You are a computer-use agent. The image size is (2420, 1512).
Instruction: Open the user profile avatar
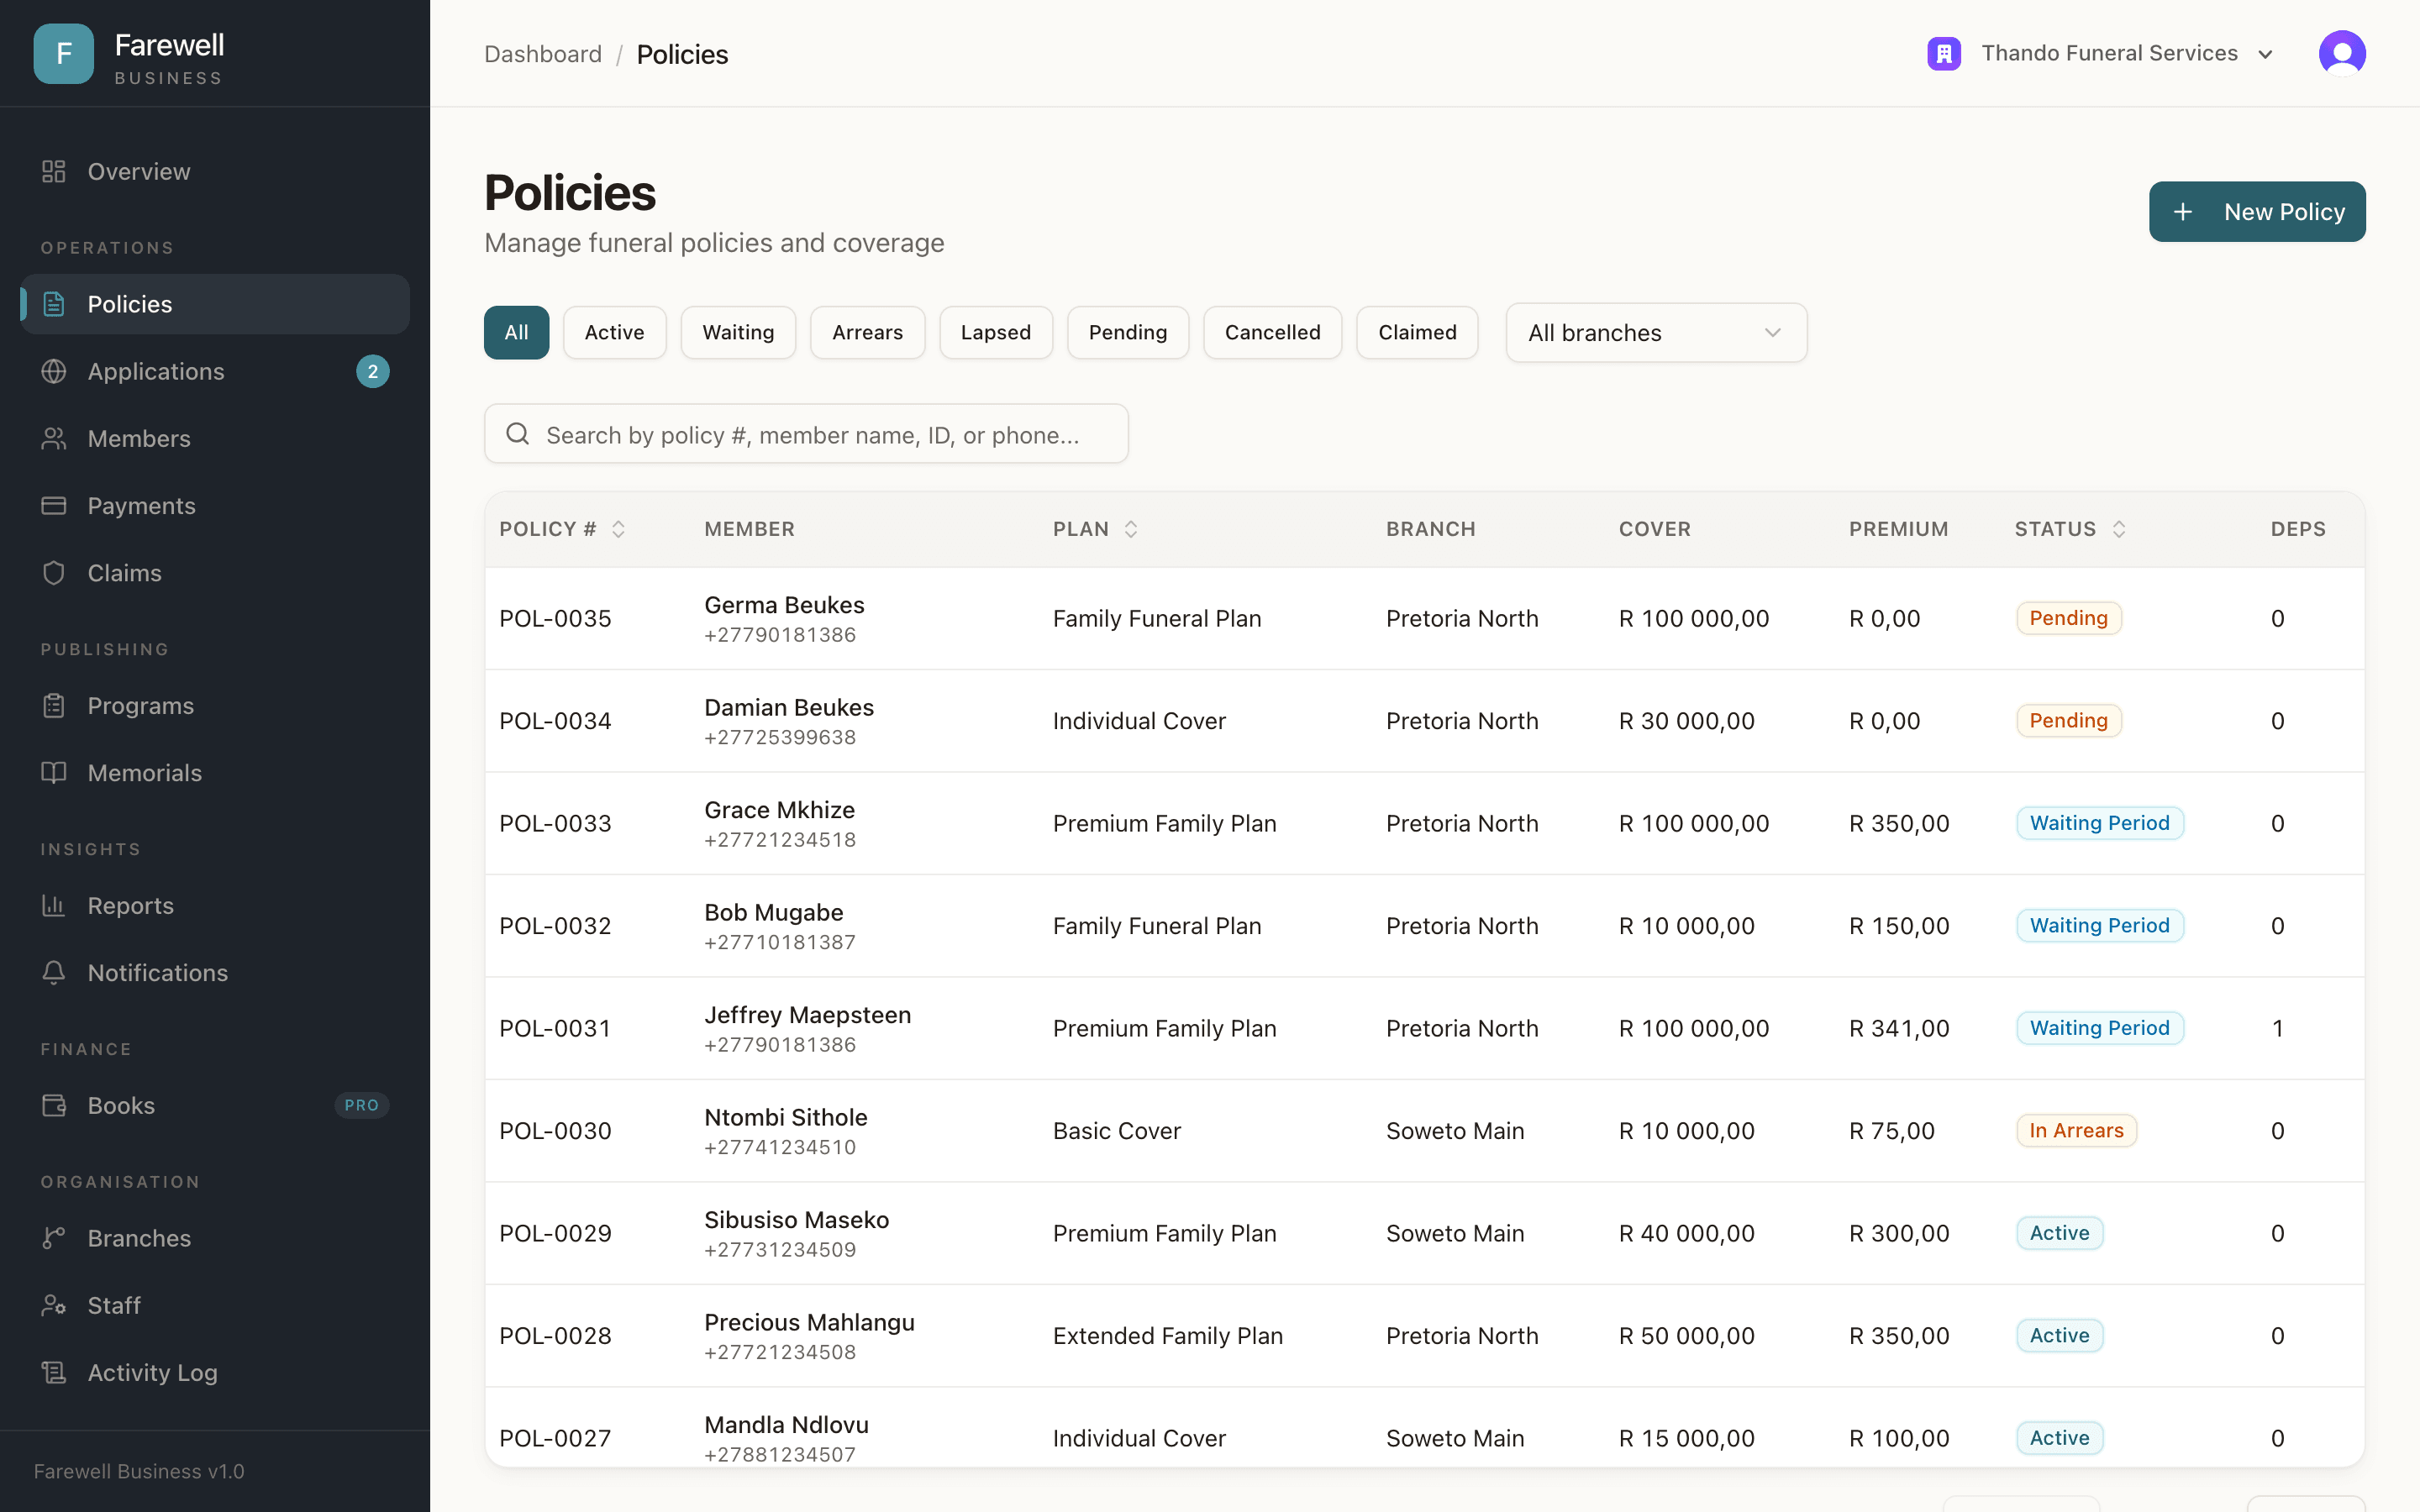tap(2342, 53)
